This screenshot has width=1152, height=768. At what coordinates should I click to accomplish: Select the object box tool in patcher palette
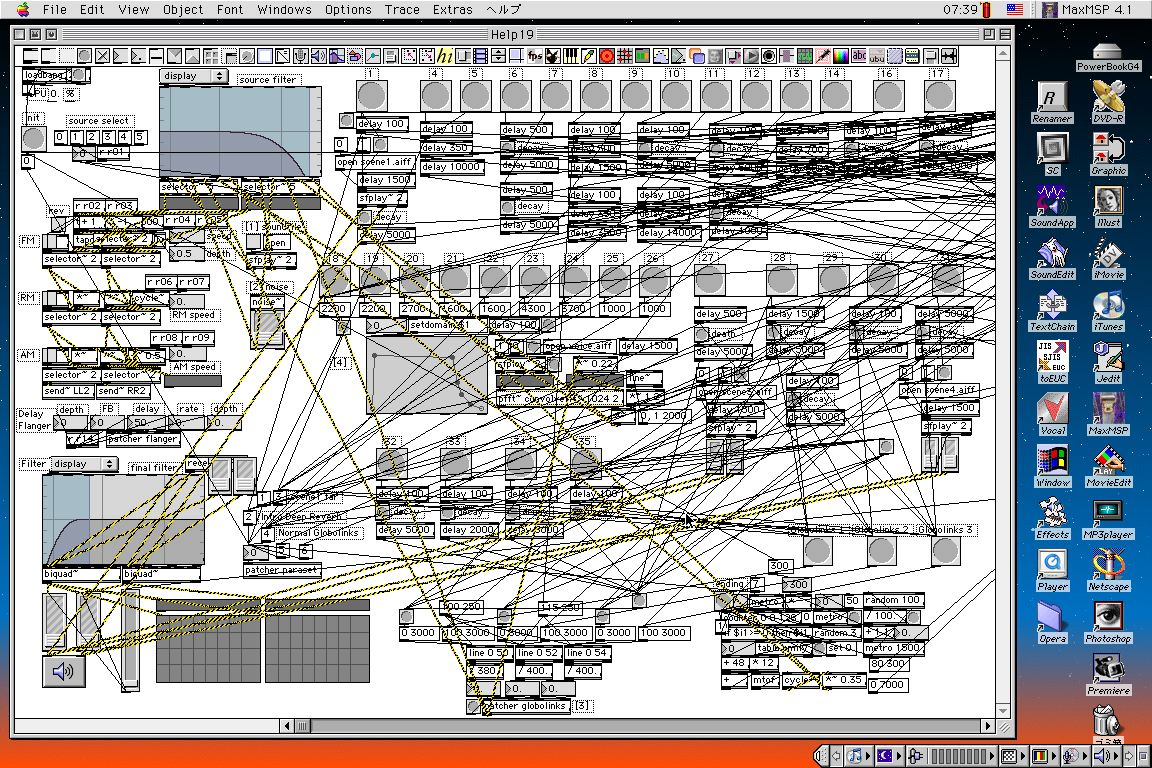pyautogui.click(x=30, y=56)
